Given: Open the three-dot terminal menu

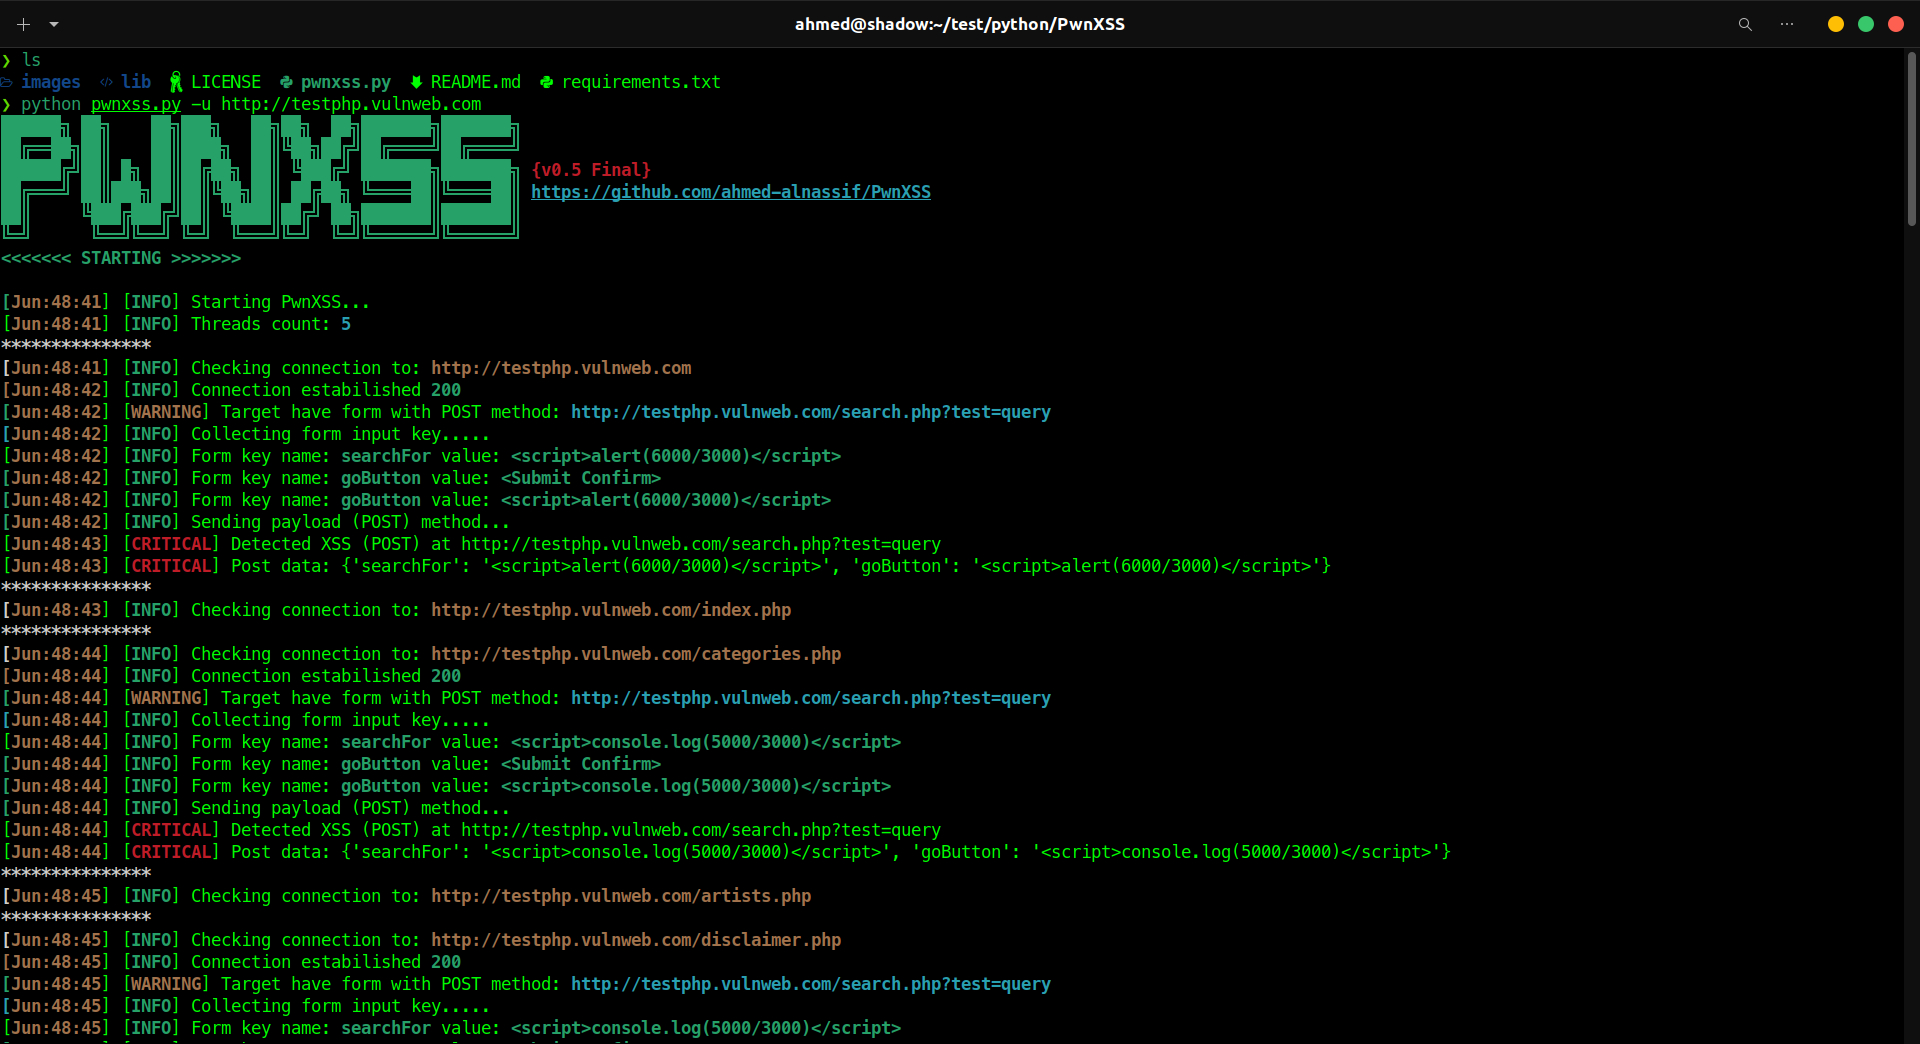Looking at the screenshot, I should [1787, 24].
